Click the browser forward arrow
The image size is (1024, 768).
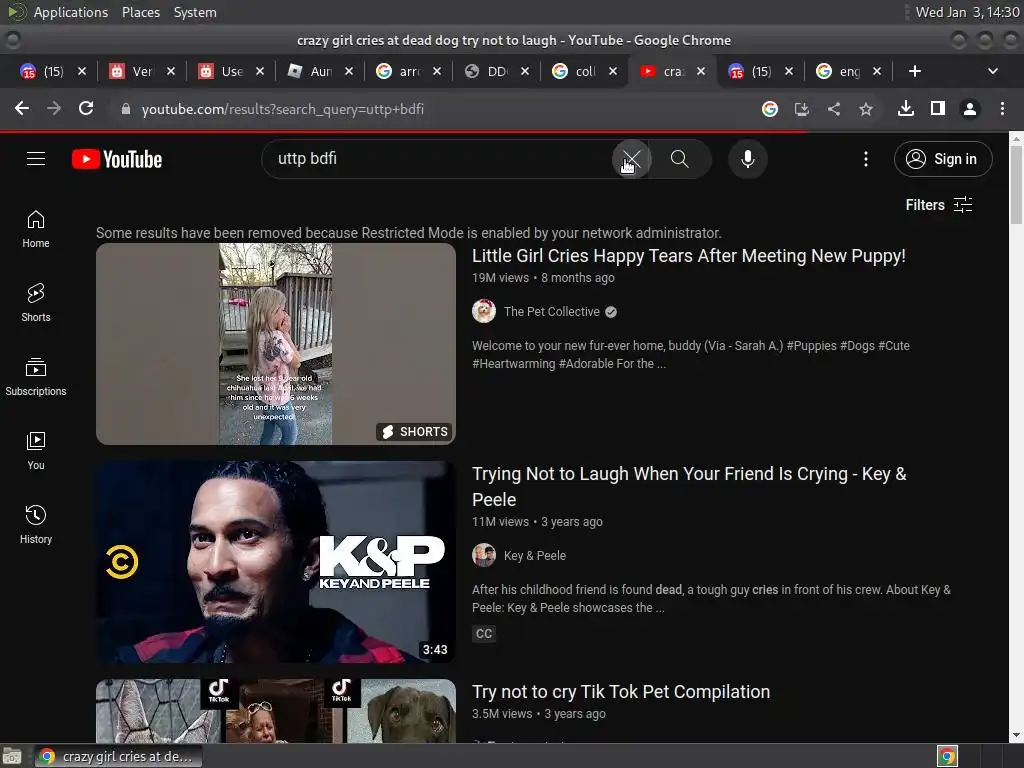click(x=54, y=108)
